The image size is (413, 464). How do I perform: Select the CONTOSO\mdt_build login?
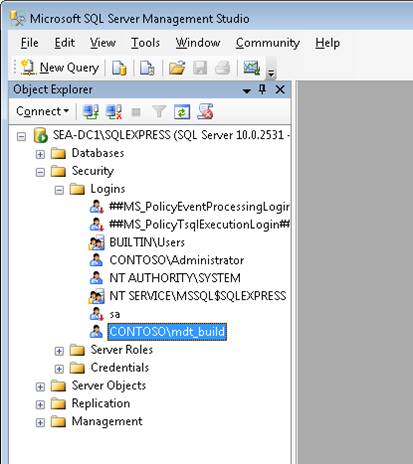tap(167, 332)
